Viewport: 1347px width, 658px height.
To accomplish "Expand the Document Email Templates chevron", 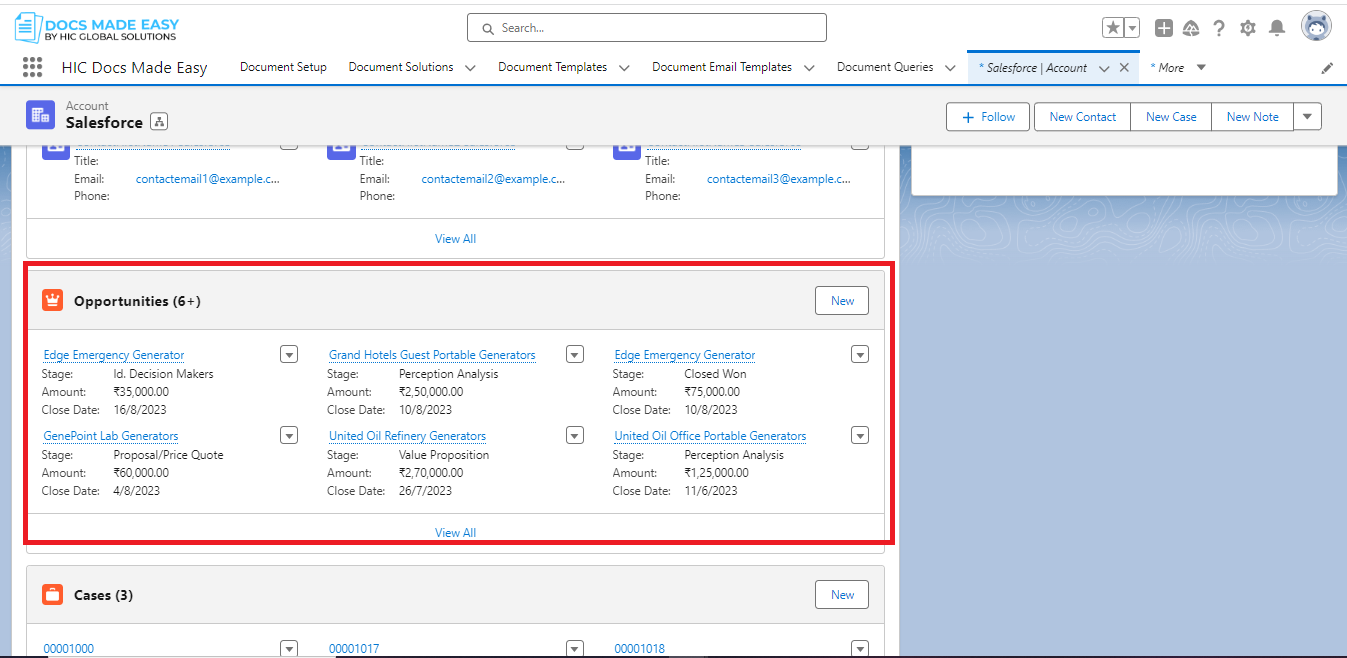I will pyautogui.click(x=809, y=68).
